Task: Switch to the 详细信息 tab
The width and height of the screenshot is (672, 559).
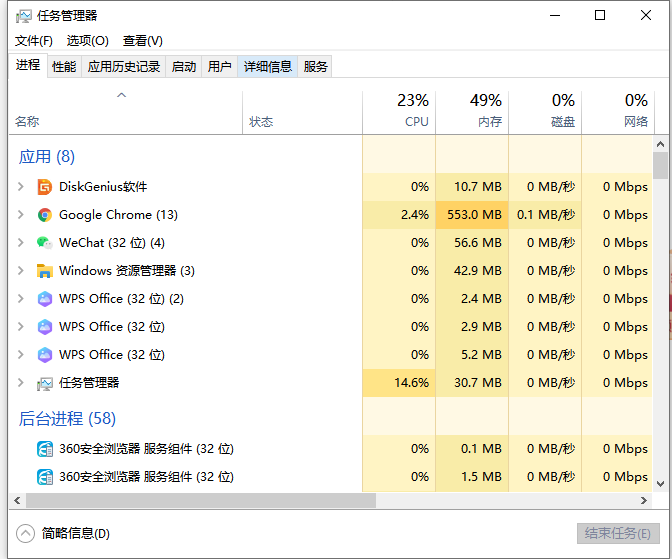Action: point(268,67)
